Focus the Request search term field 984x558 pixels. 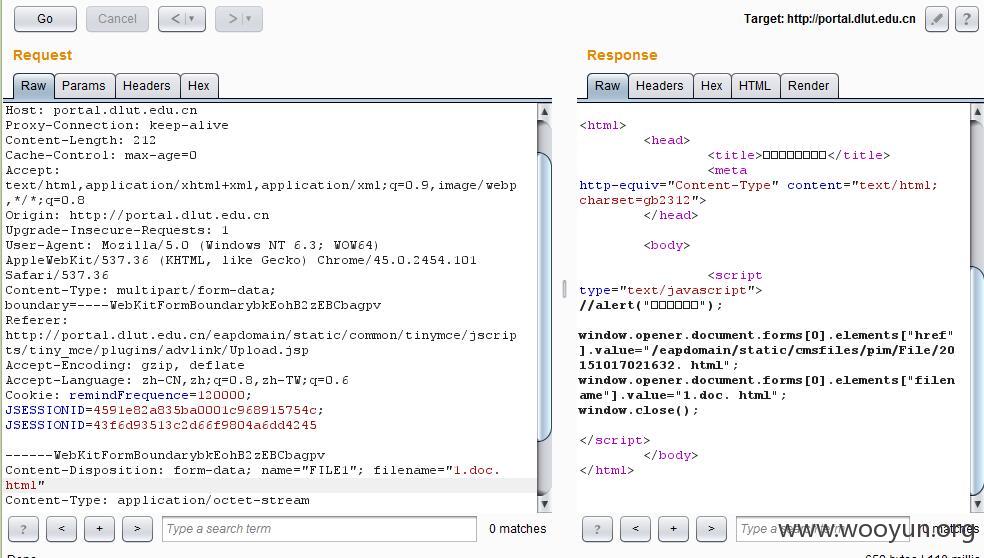coord(319,529)
